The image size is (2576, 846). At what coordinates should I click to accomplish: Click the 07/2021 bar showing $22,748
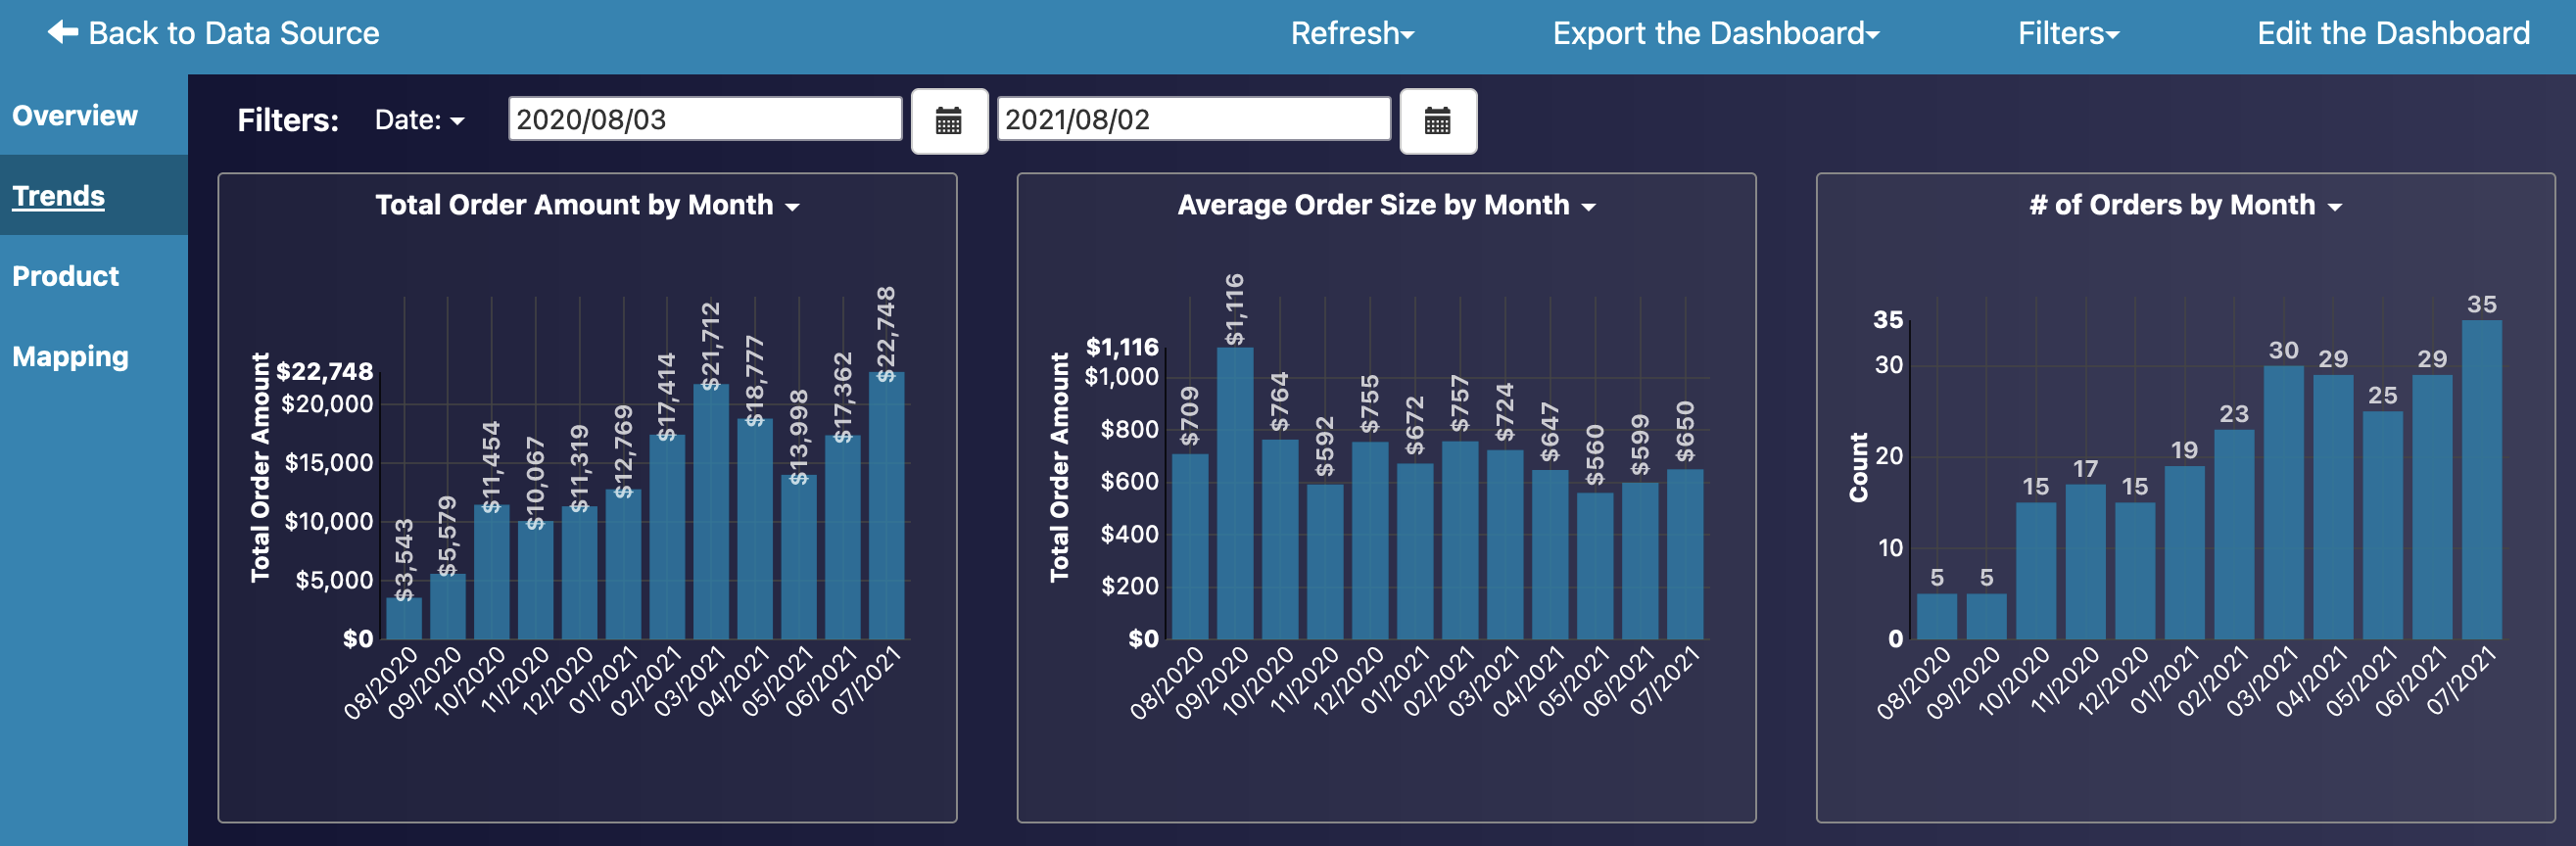886,510
